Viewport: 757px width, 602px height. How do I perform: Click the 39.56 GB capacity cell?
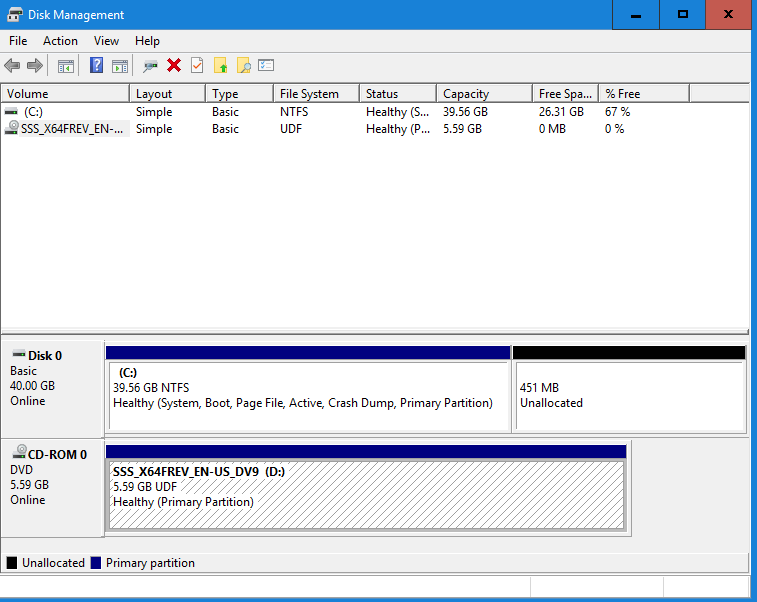tap(465, 112)
